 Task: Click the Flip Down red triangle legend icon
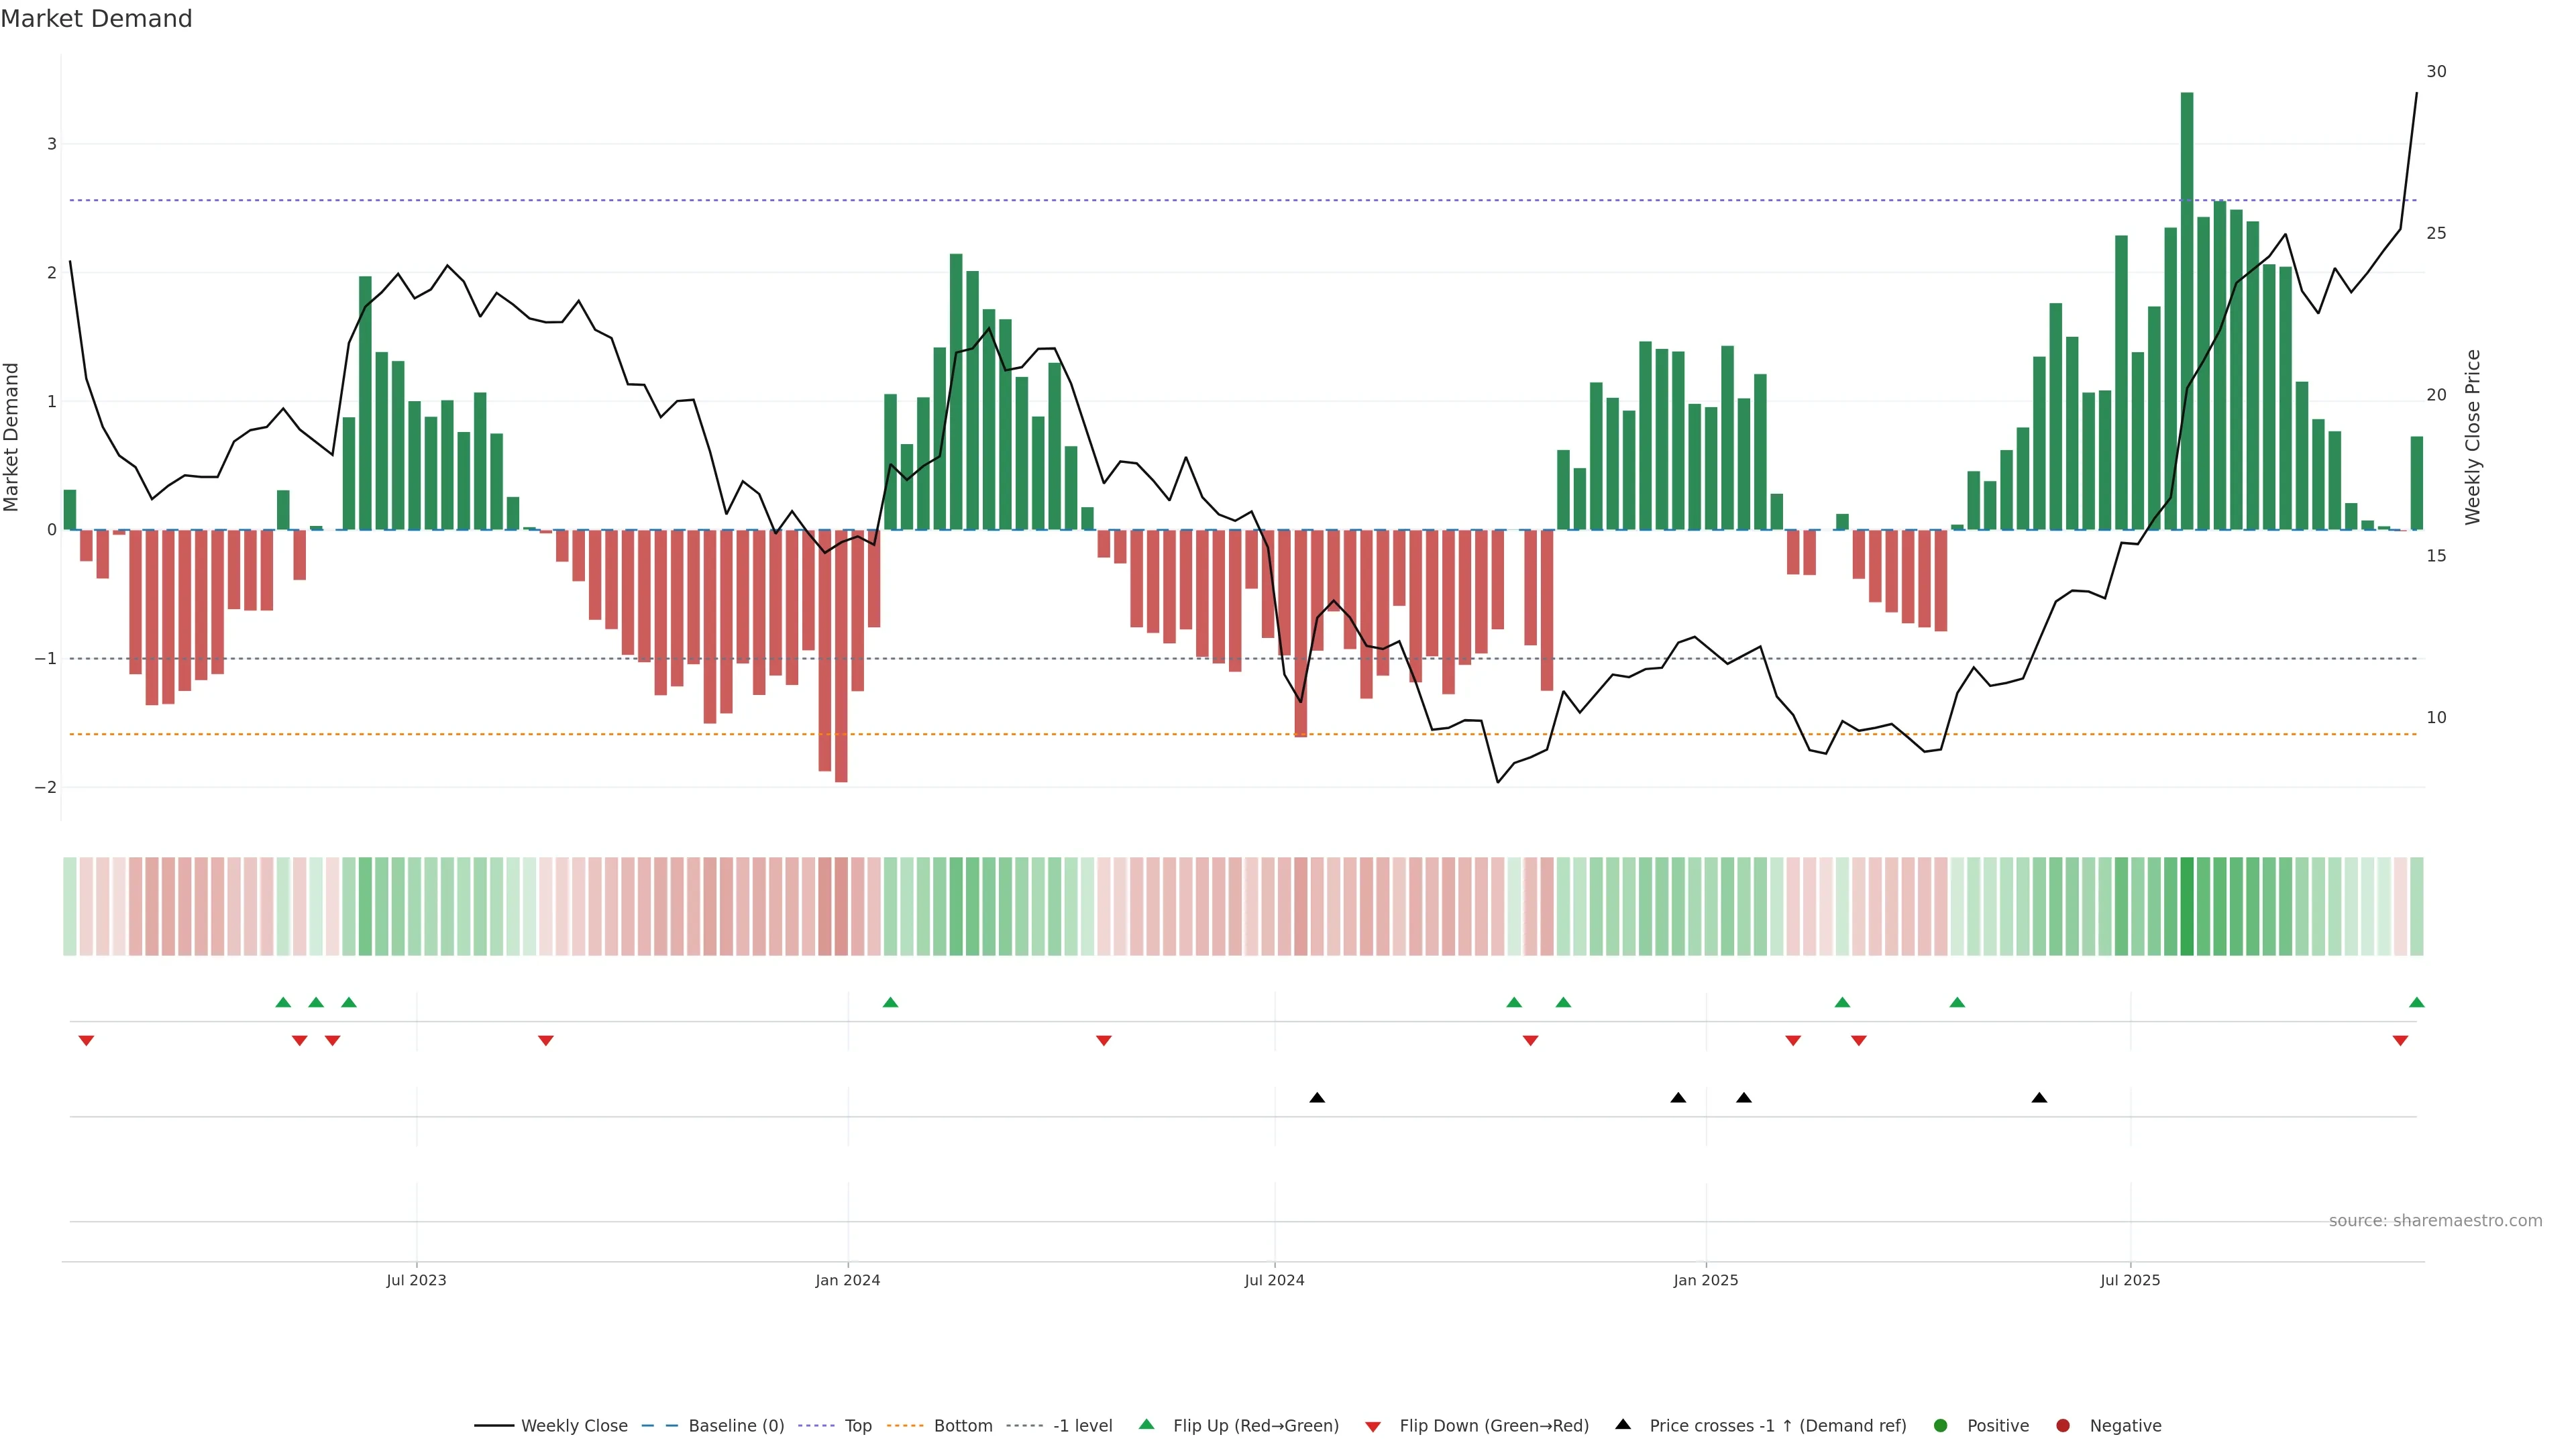[x=1373, y=1426]
